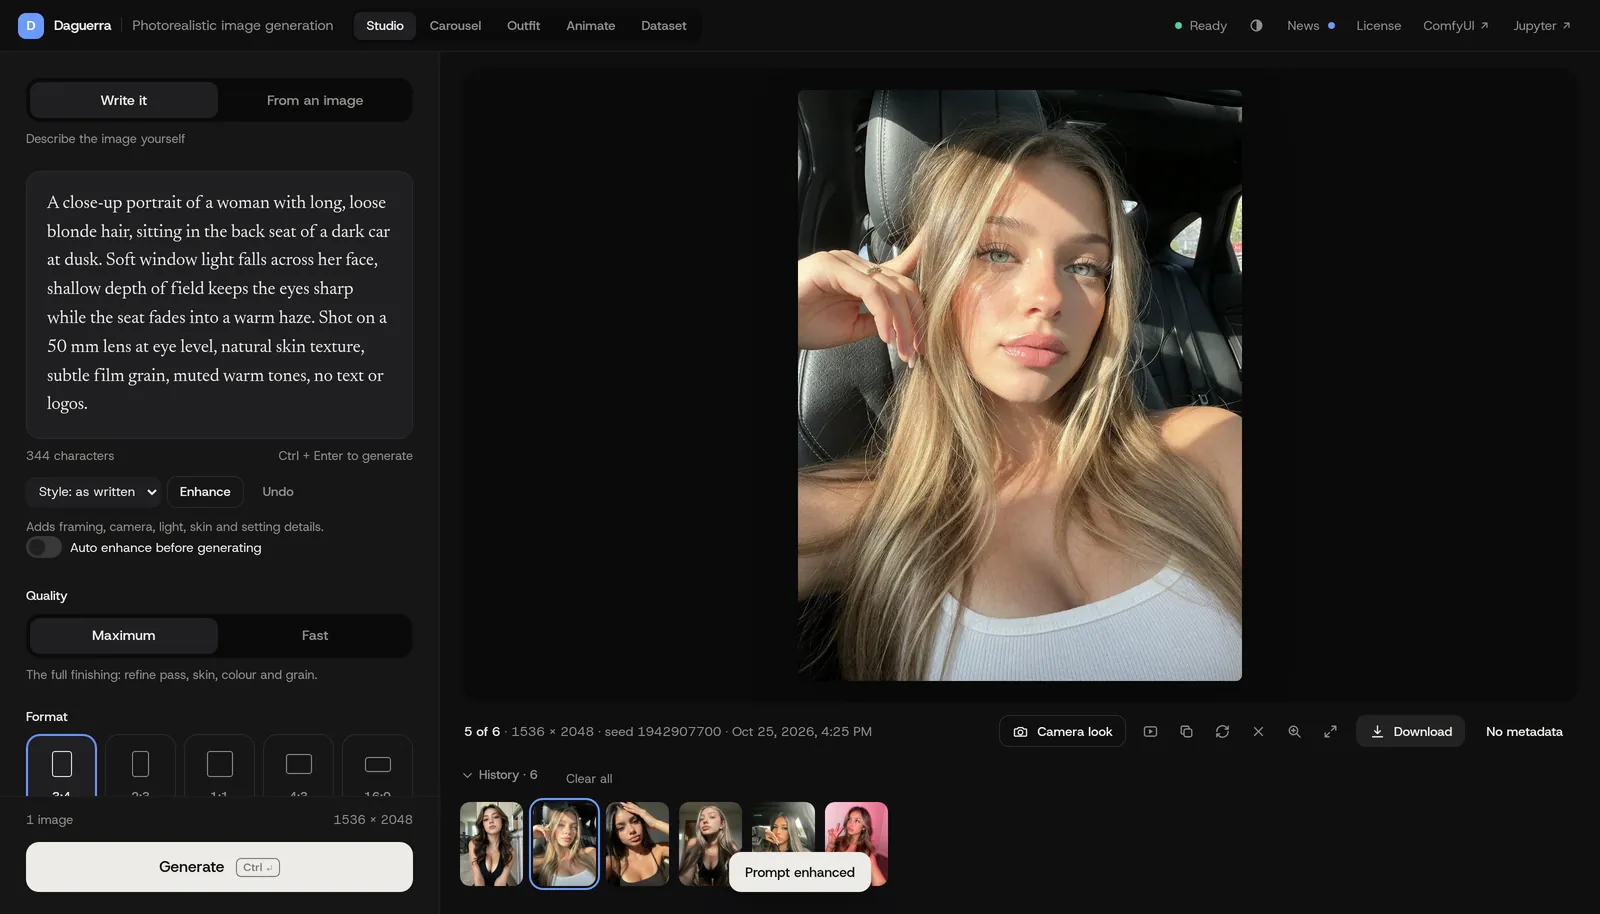Switch to Write it mode
The image size is (1600, 914).
[124, 100]
